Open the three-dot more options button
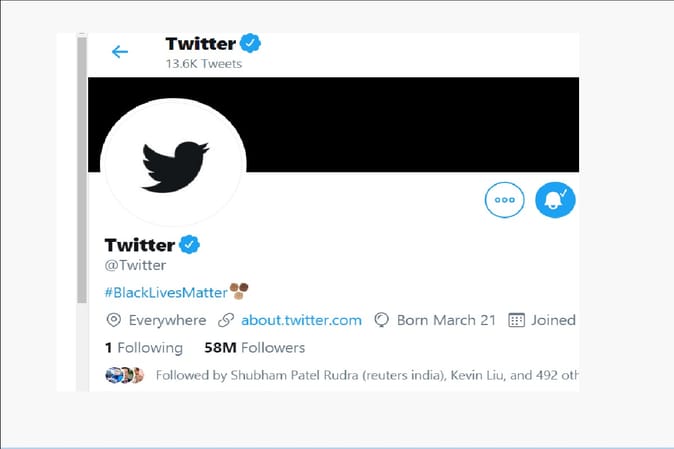Image resolution: width=674 pixels, height=449 pixels. [x=504, y=199]
